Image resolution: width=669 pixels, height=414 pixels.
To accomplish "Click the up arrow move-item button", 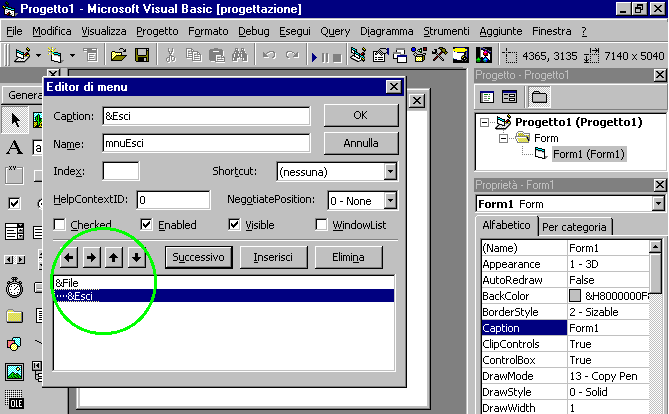I will tap(113, 257).
